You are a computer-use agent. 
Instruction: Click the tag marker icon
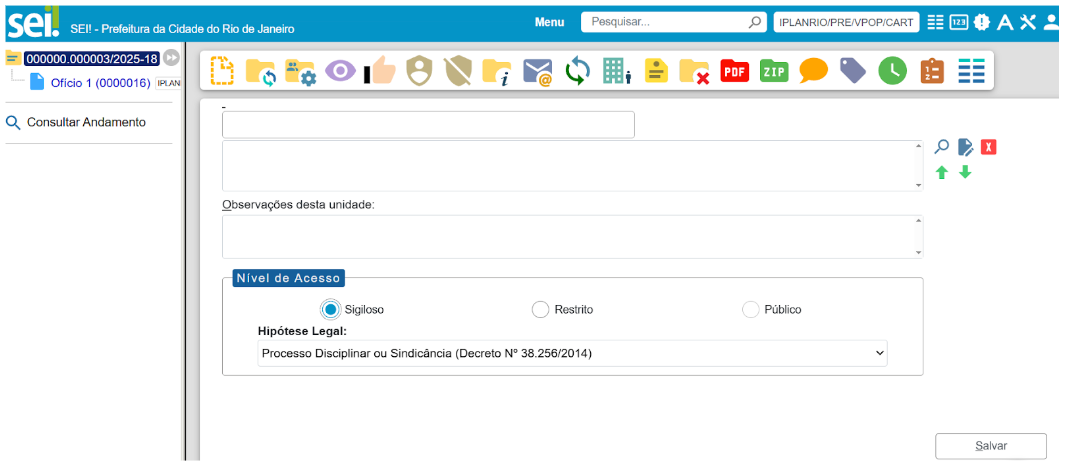click(852, 71)
